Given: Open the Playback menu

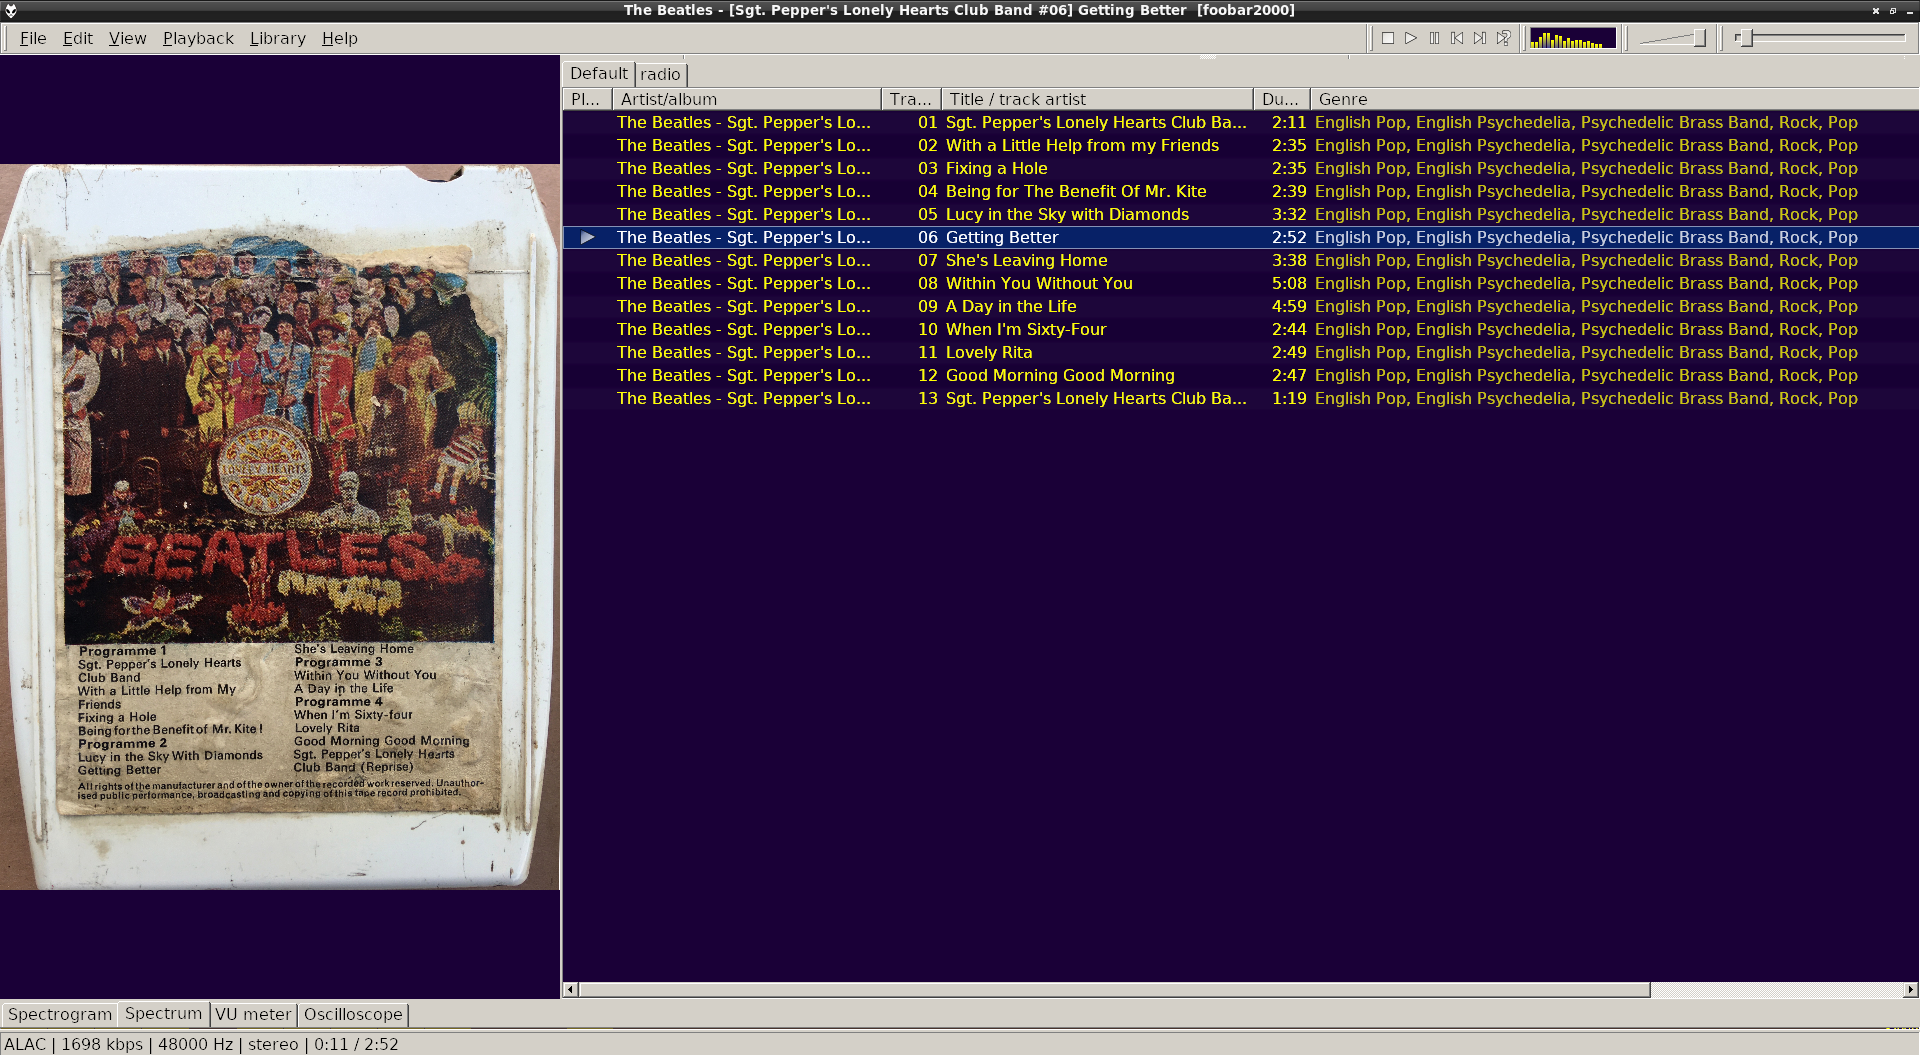Looking at the screenshot, I should pyautogui.click(x=198, y=38).
